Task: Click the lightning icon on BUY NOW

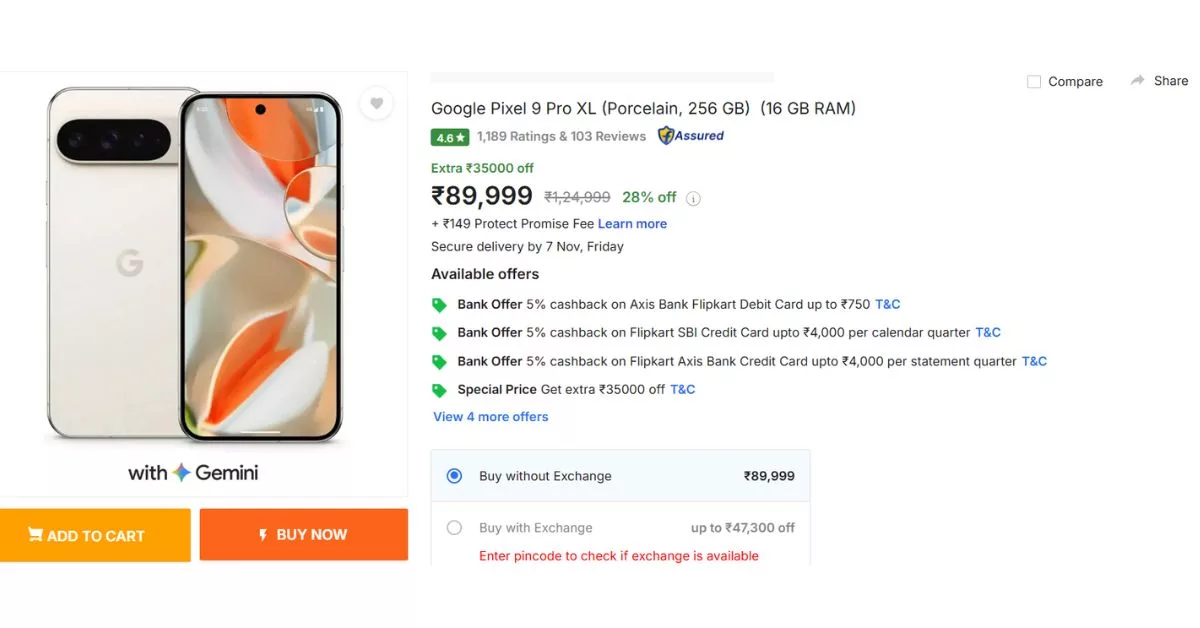Action: point(261,535)
